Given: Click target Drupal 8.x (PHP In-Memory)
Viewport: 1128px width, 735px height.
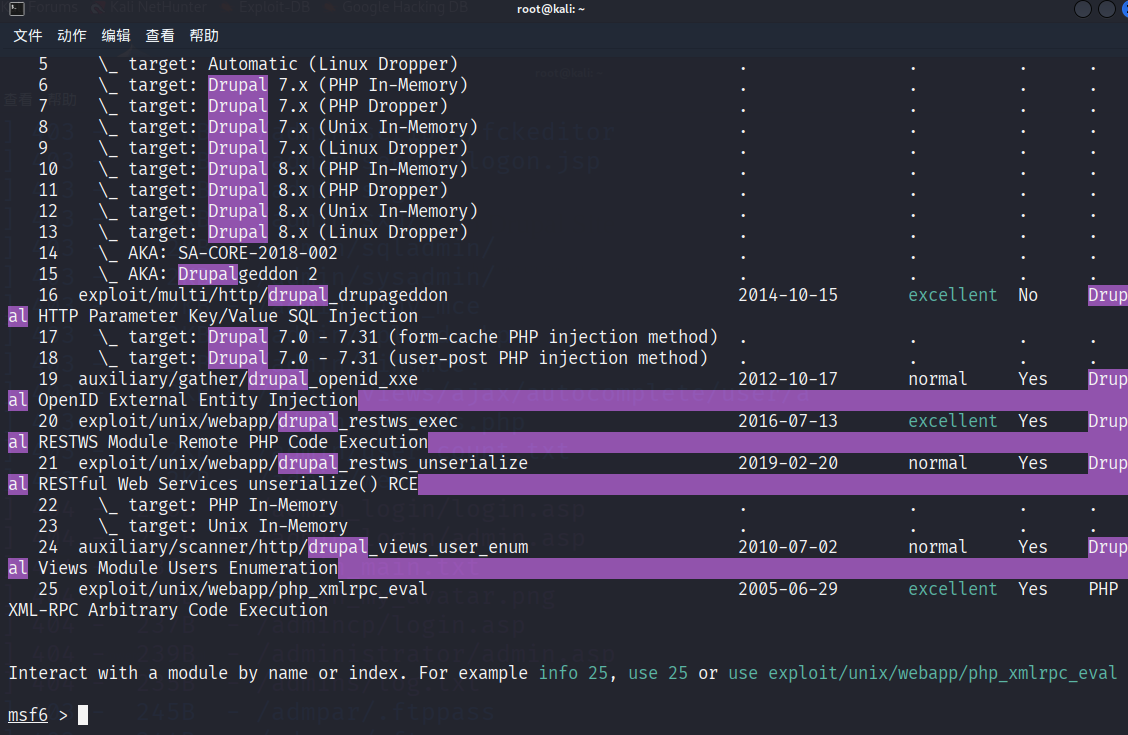Looking at the screenshot, I should 283,169.
